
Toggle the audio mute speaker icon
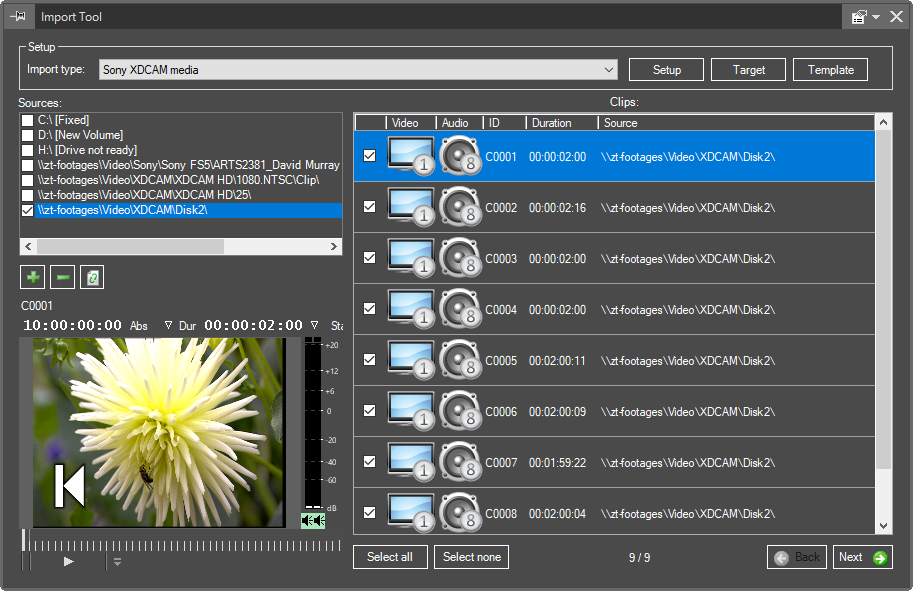click(x=313, y=521)
